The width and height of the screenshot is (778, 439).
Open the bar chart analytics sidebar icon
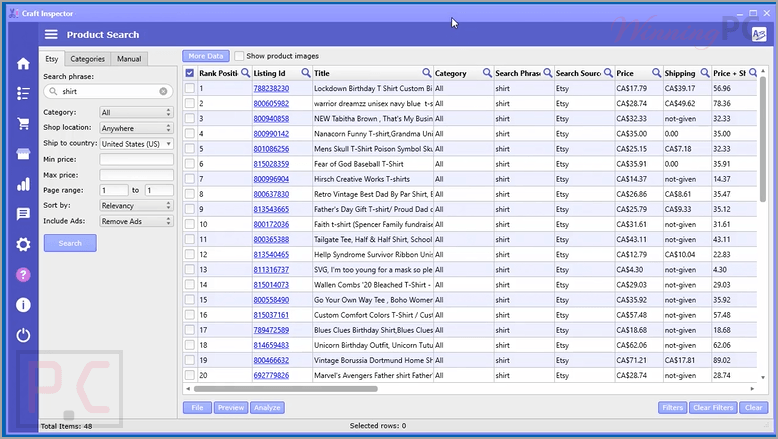(23, 185)
